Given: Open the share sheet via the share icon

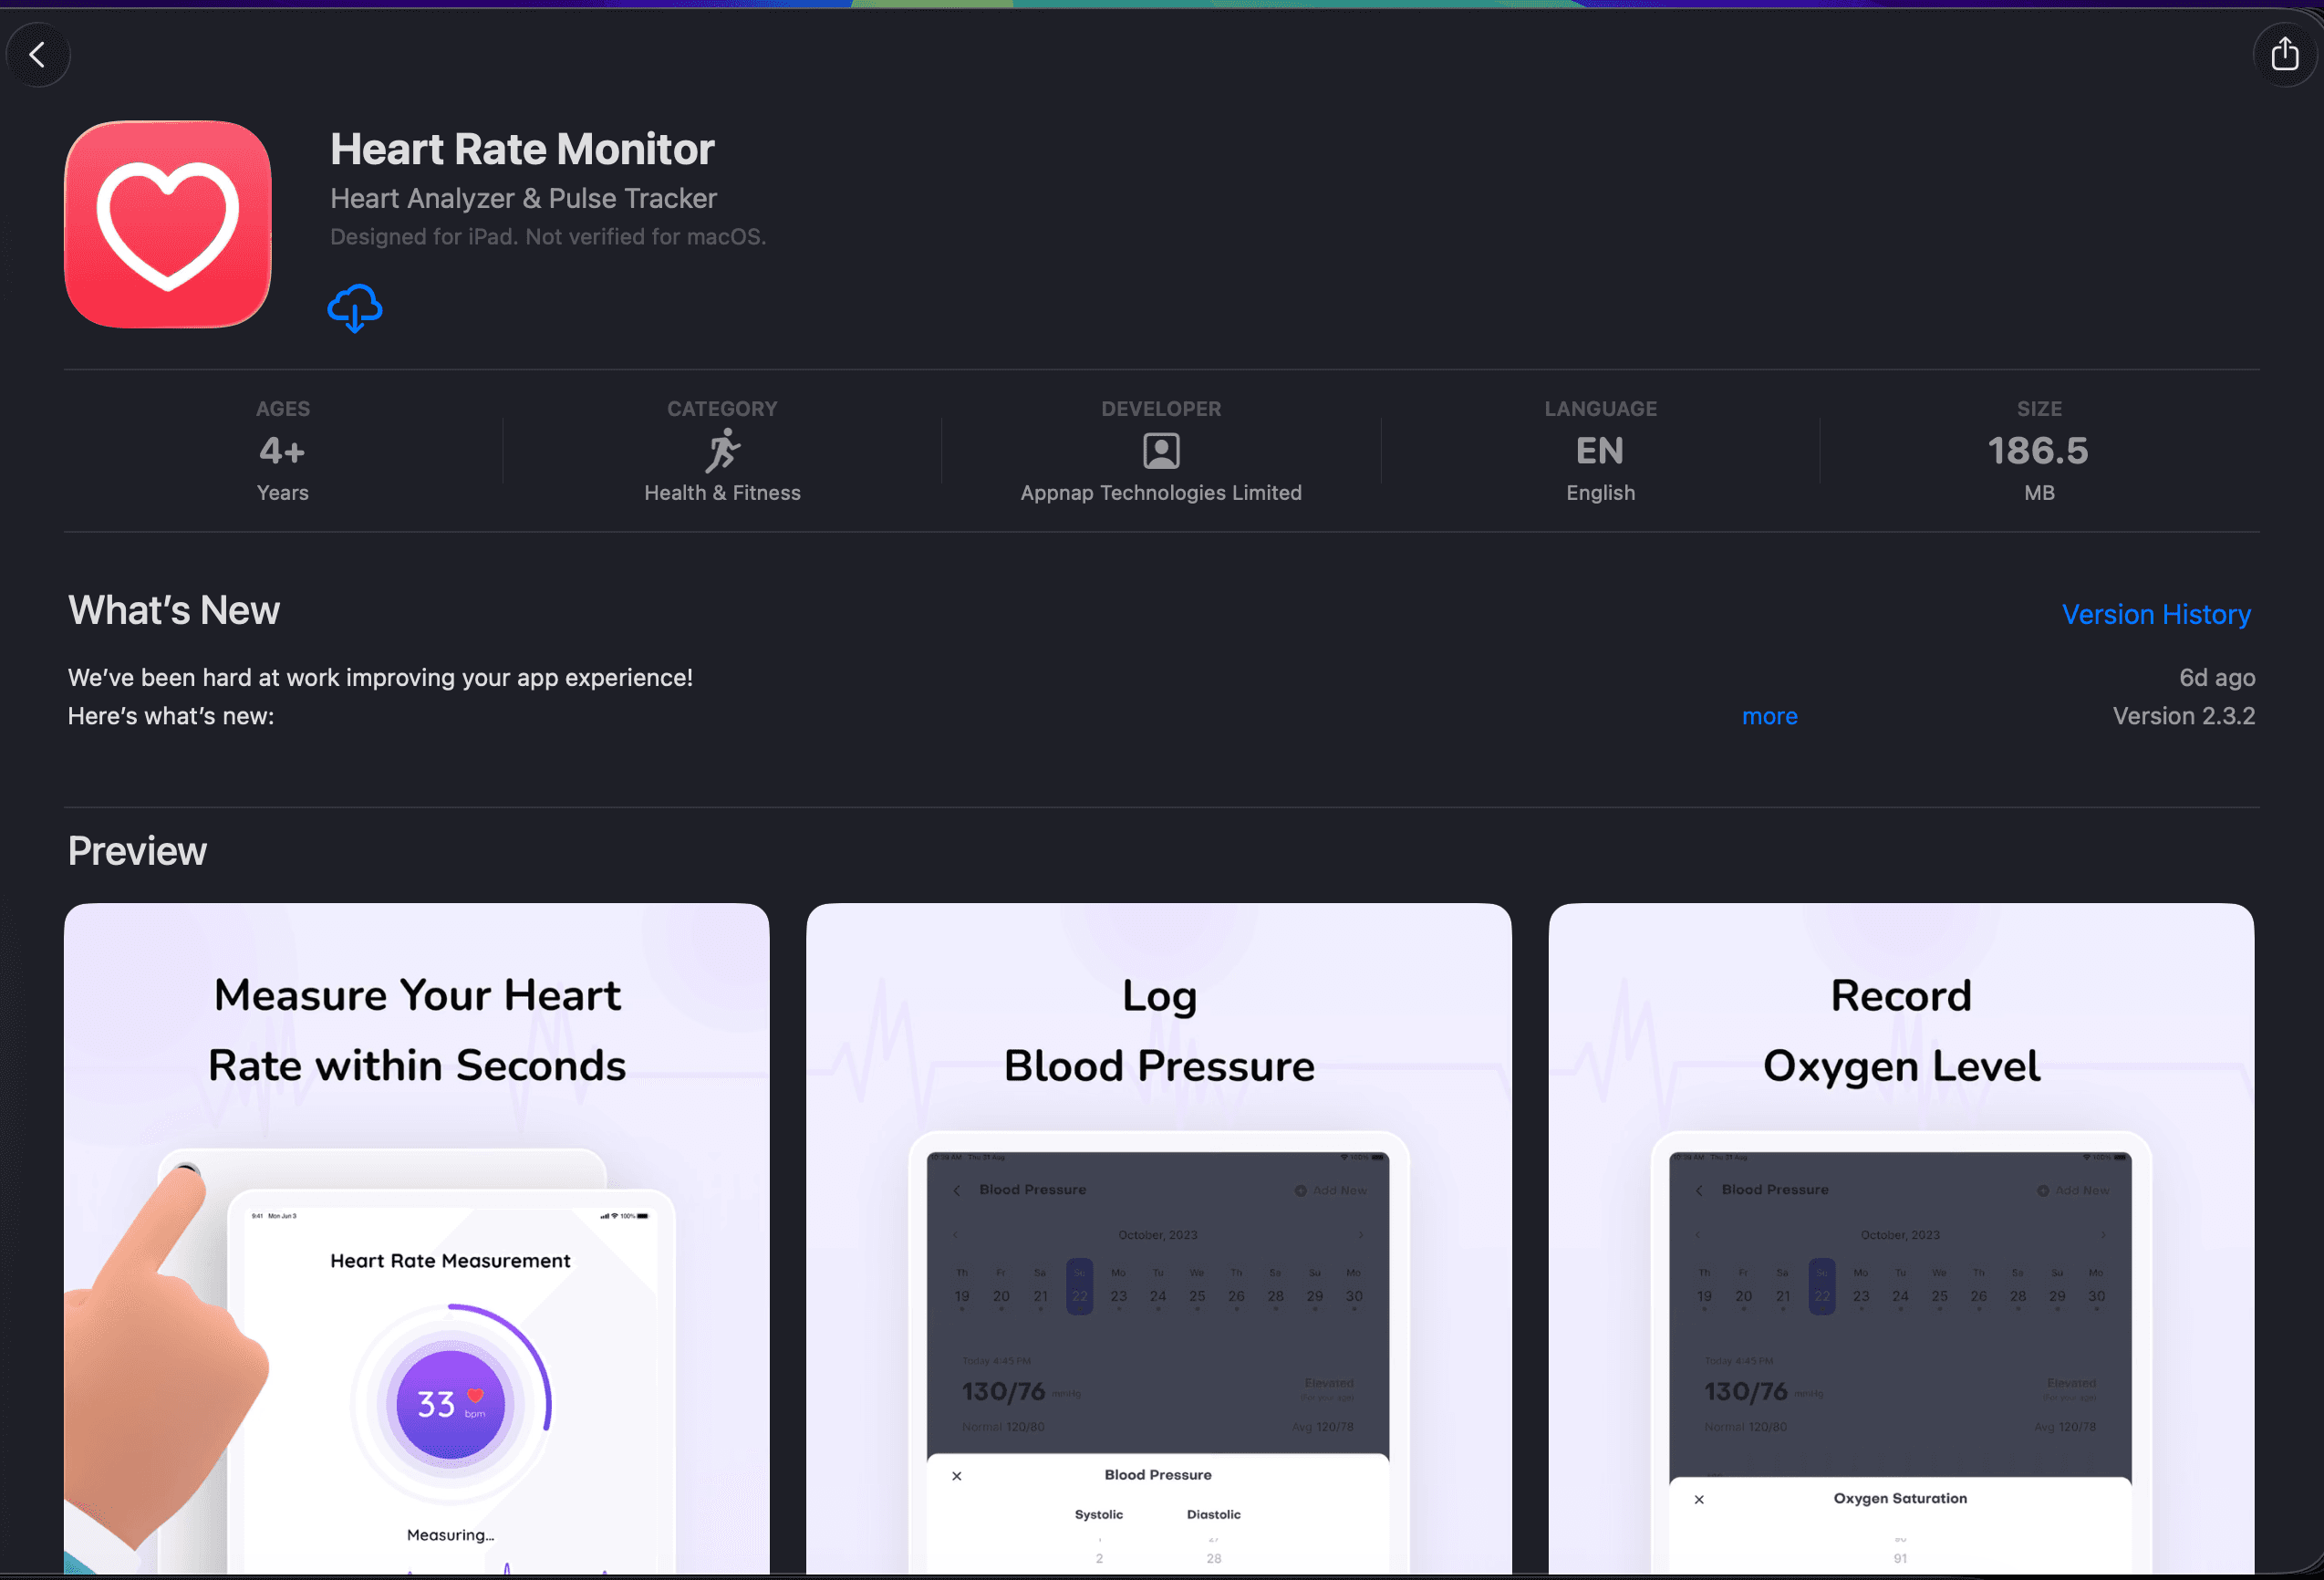Looking at the screenshot, I should click(x=2284, y=54).
